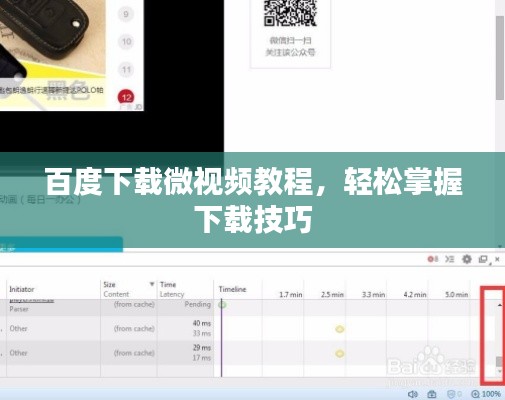The image size is (505, 400).
Task: Click '(from cache)' in Pending row
Action: pos(134,304)
